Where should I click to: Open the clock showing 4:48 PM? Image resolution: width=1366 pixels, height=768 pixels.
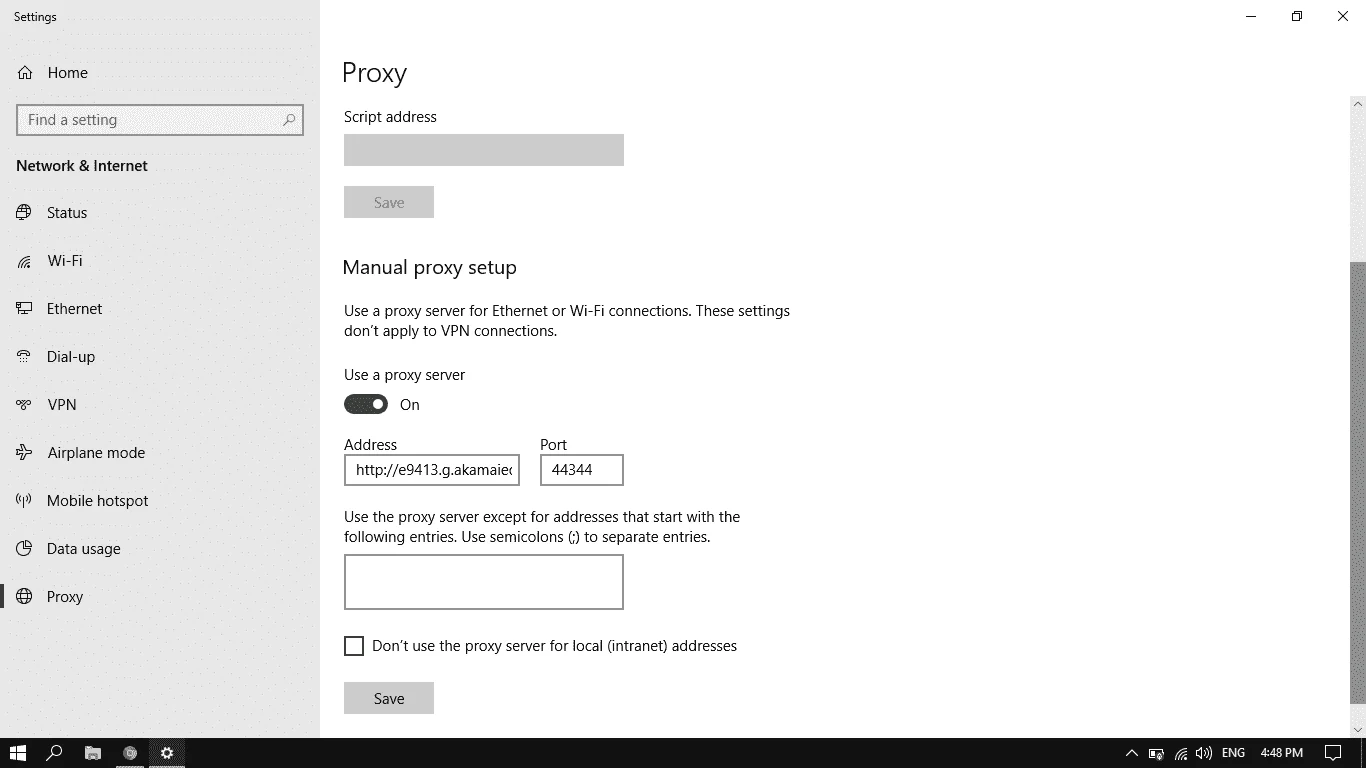pos(1282,753)
